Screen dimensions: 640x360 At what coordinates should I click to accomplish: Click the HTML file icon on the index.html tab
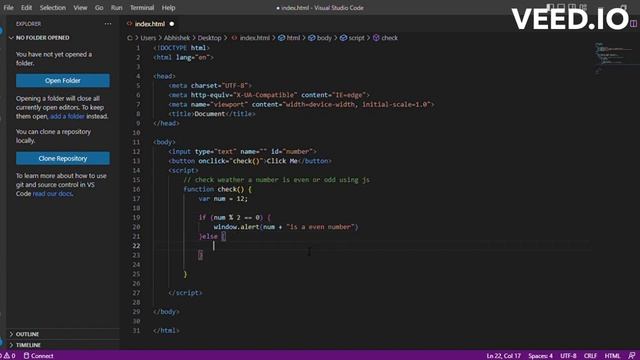coord(129,24)
